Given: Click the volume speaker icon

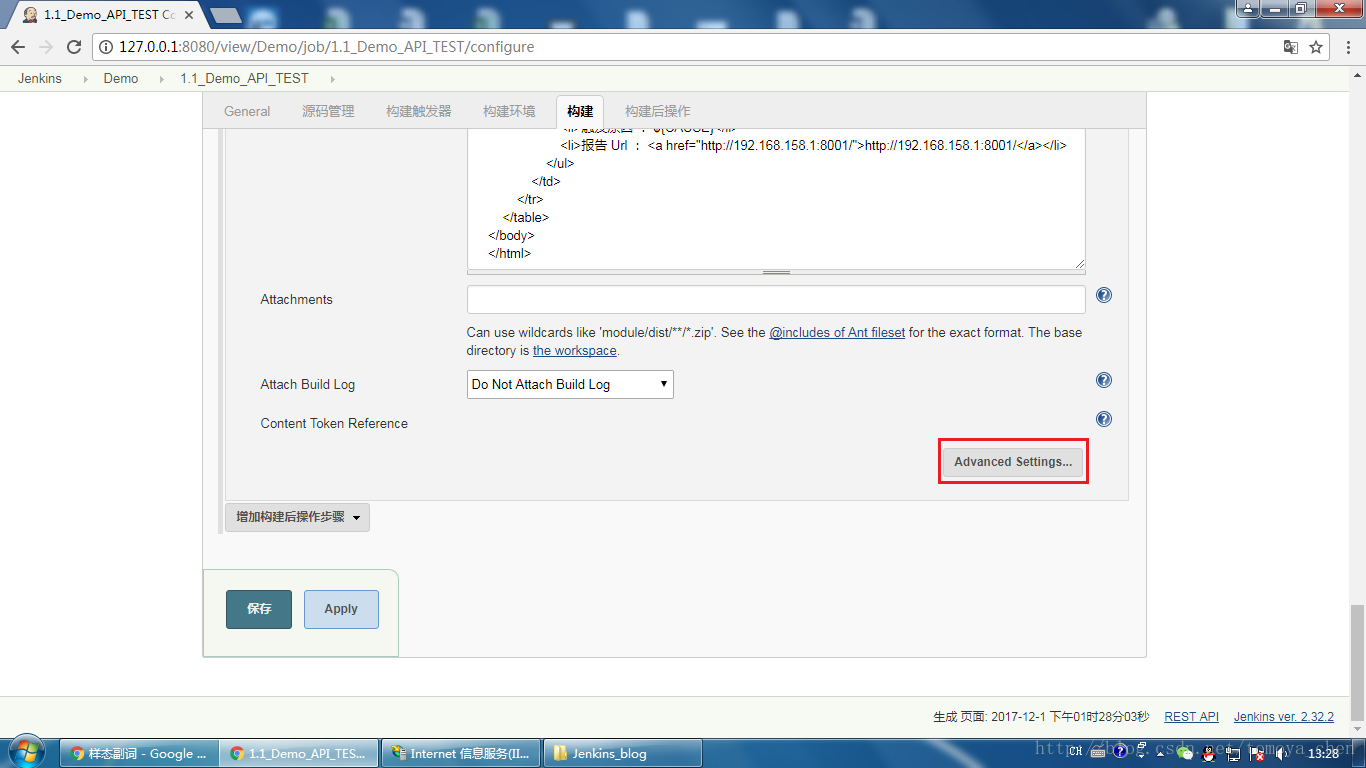Looking at the screenshot, I should (x=1281, y=752).
